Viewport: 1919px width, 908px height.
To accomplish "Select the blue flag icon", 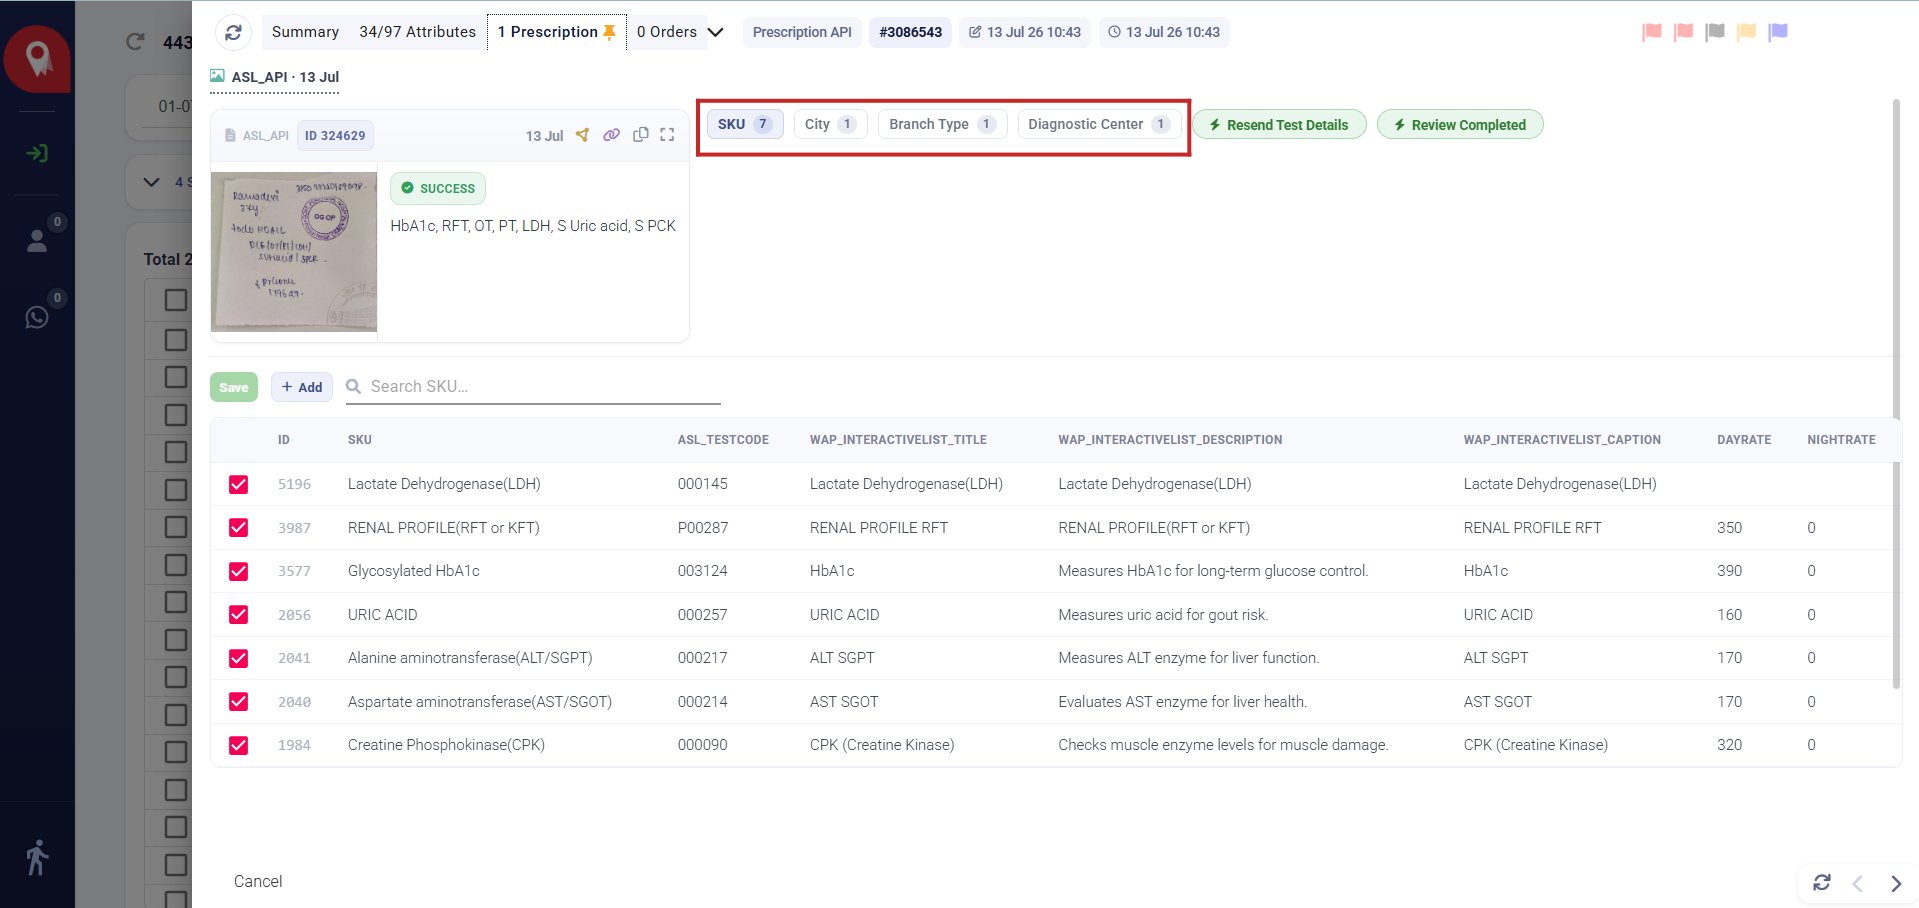I will coord(1778,32).
